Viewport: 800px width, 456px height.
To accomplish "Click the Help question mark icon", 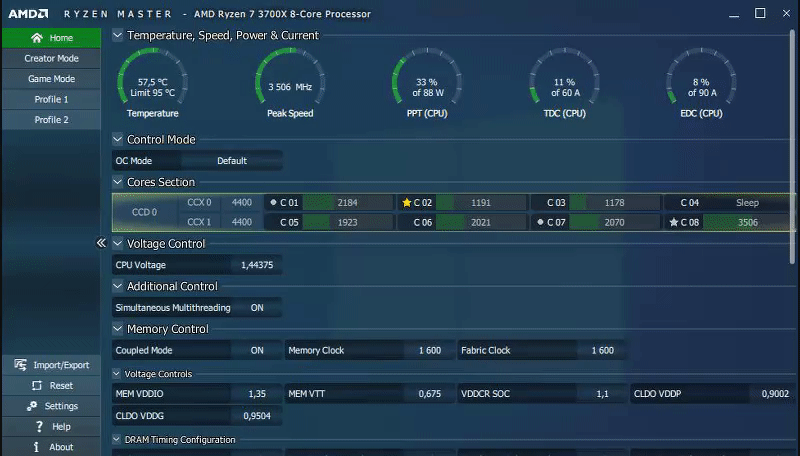I will (39, 426).
